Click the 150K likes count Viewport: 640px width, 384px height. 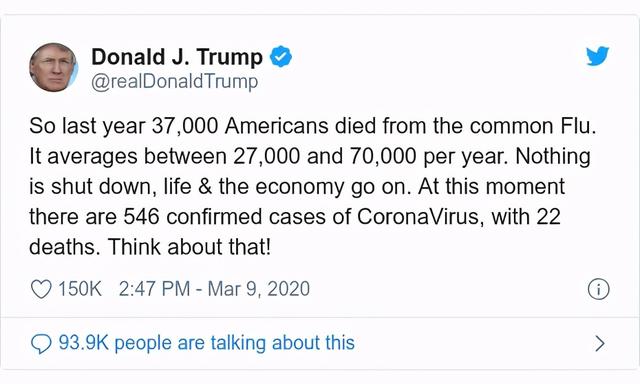80,289
